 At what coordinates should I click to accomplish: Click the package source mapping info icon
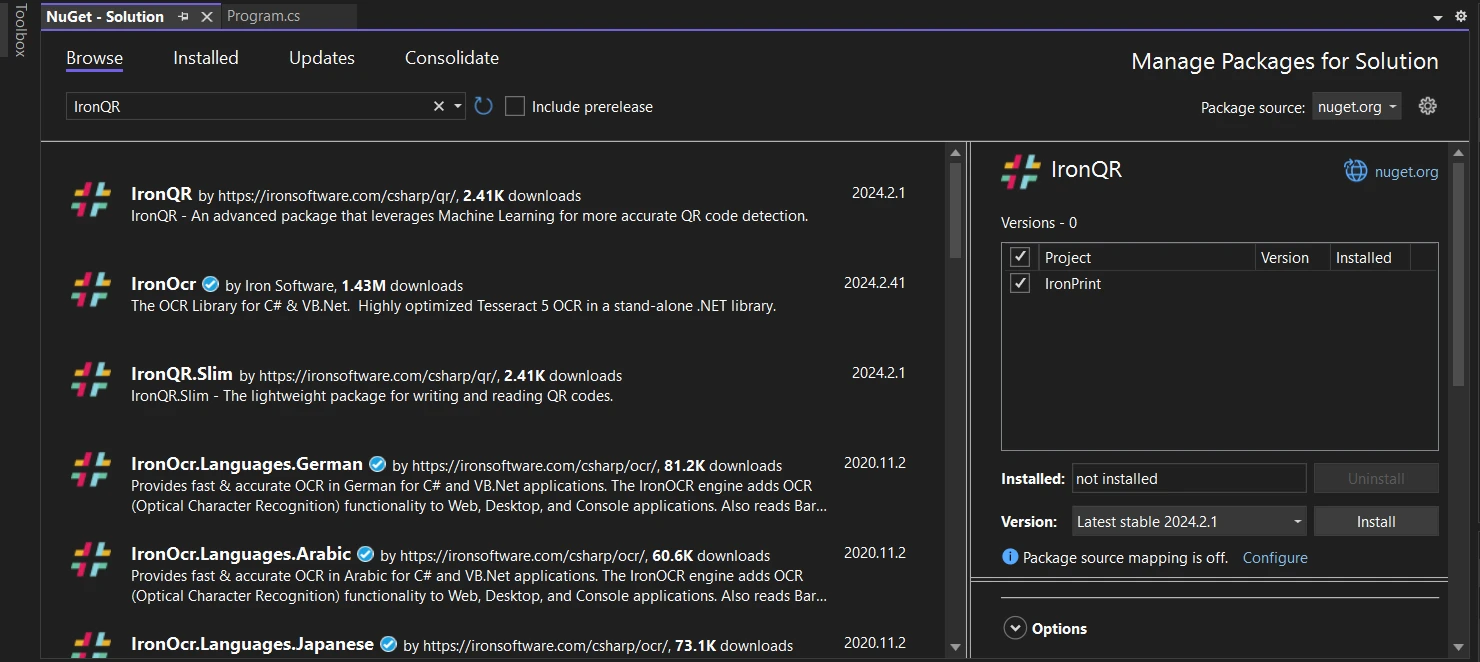1010,557
